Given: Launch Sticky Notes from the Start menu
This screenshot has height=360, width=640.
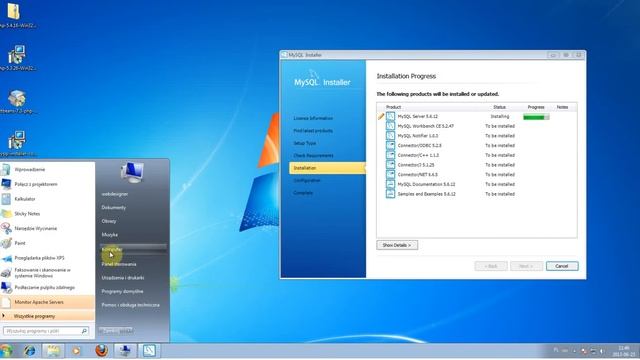Looking at the screenshot, I should click(47, 213).
